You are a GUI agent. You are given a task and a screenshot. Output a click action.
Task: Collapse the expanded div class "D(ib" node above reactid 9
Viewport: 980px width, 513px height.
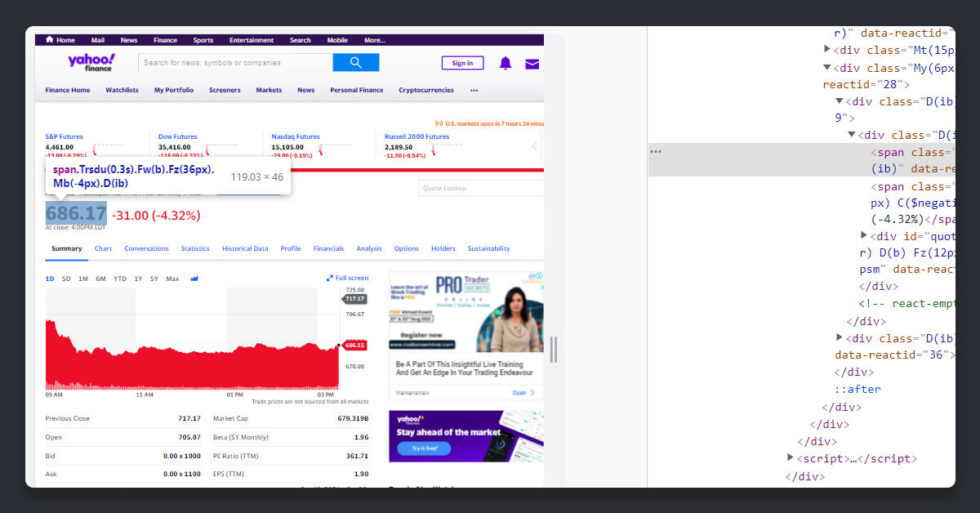click(x=839, y=101)
